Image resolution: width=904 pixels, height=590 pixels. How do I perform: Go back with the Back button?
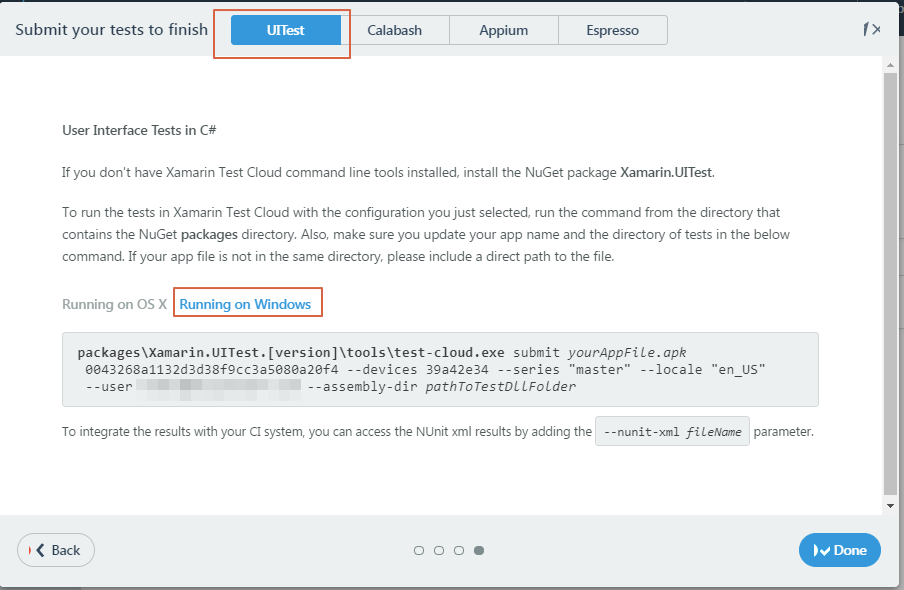(x=56, y=550)
